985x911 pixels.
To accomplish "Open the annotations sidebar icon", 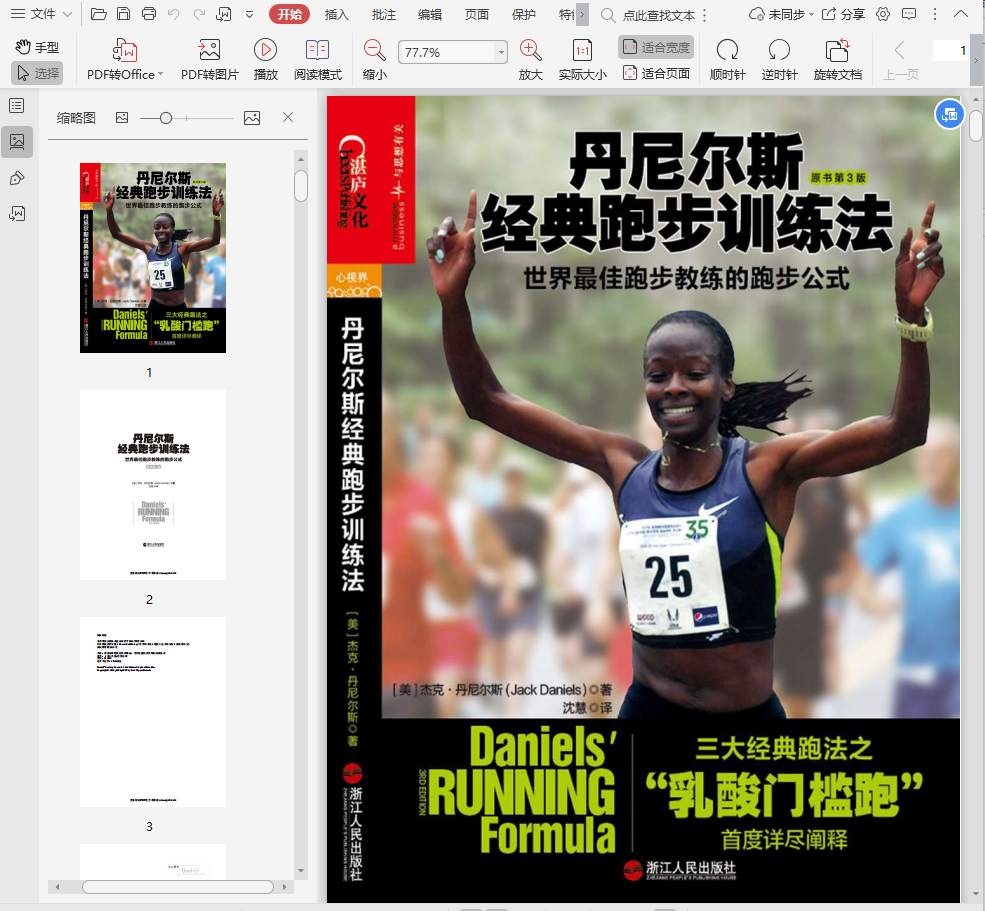I will [17, 178].
